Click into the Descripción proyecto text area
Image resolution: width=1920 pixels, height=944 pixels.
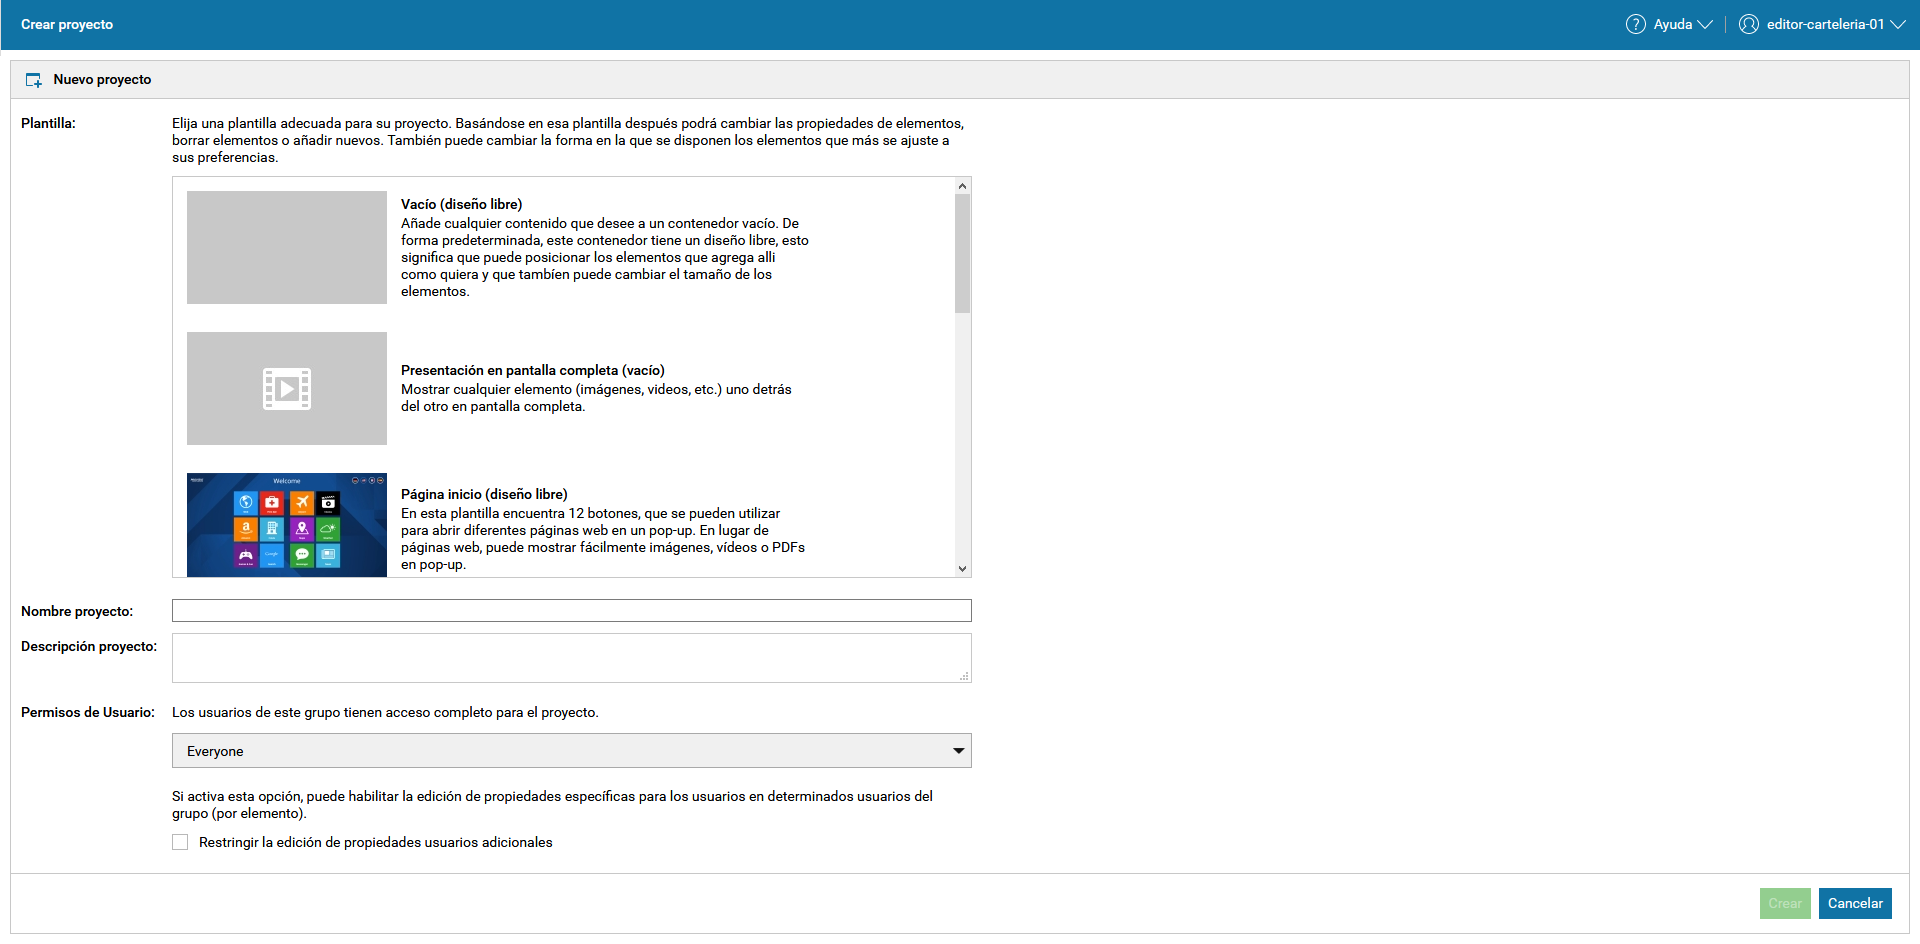[x=571, y=658]
